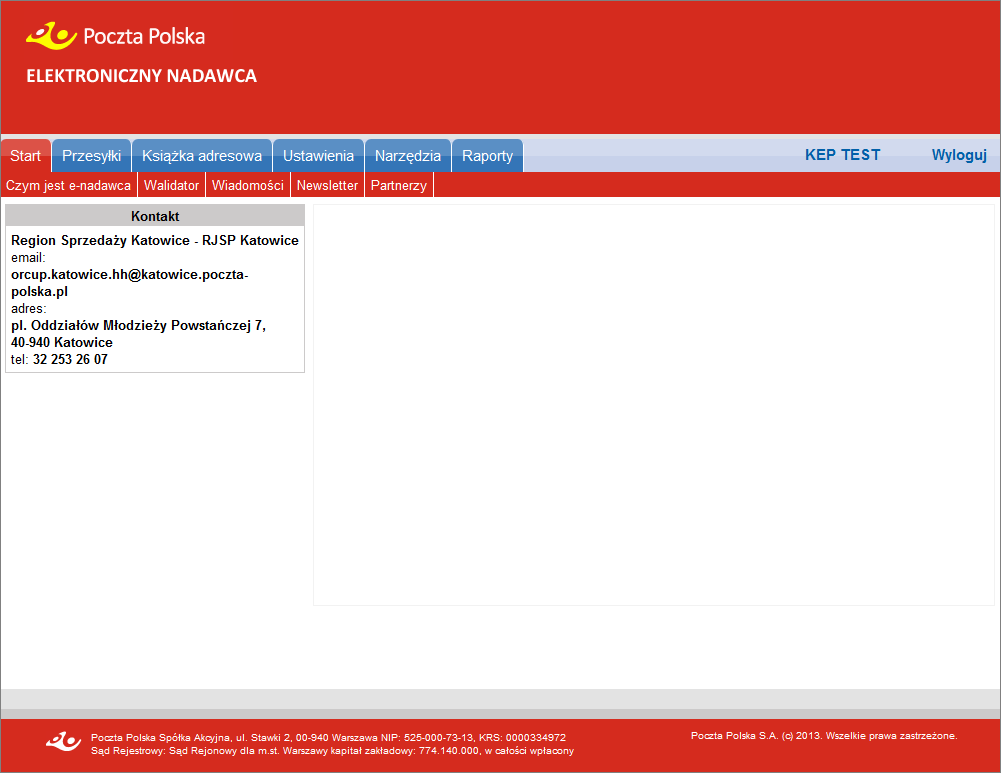Image resolution: width=1001 pixels, height=773 pixels.
Task: Open the Newsletter submenu item
Action: (x=327, y=185)
